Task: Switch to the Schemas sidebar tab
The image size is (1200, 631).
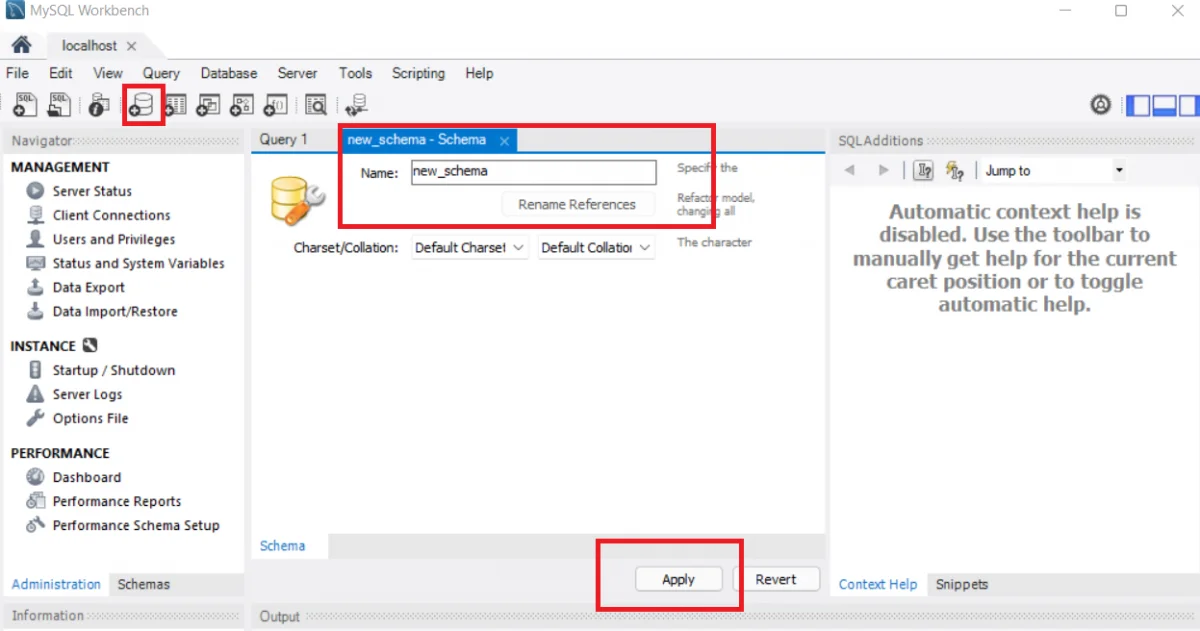Action: coord(143,584)
